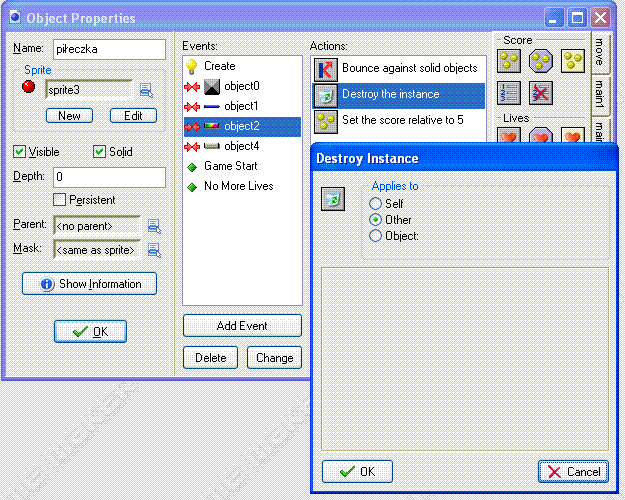The image size is (625, 500).
Task: Click the Draw Score action icon
Action: pyautogui.click(x=572, y=62)
